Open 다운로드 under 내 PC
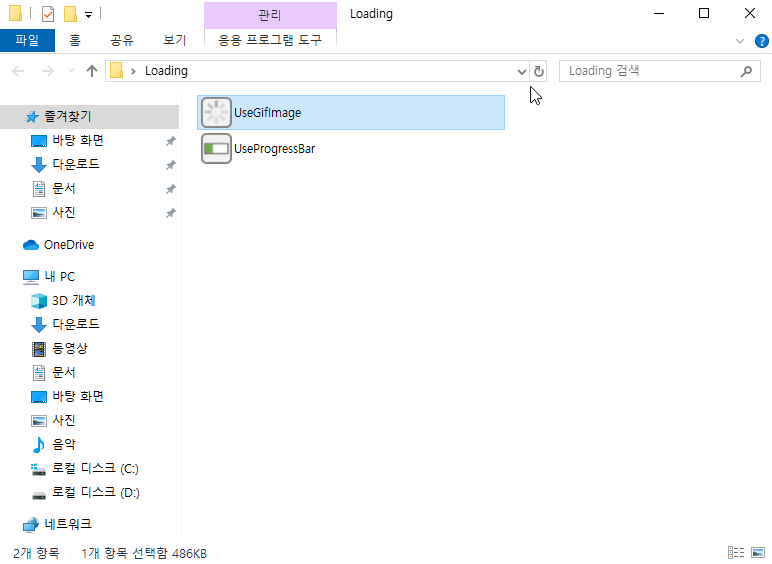Screen dimensions: 772x564 tap(76, 324)
